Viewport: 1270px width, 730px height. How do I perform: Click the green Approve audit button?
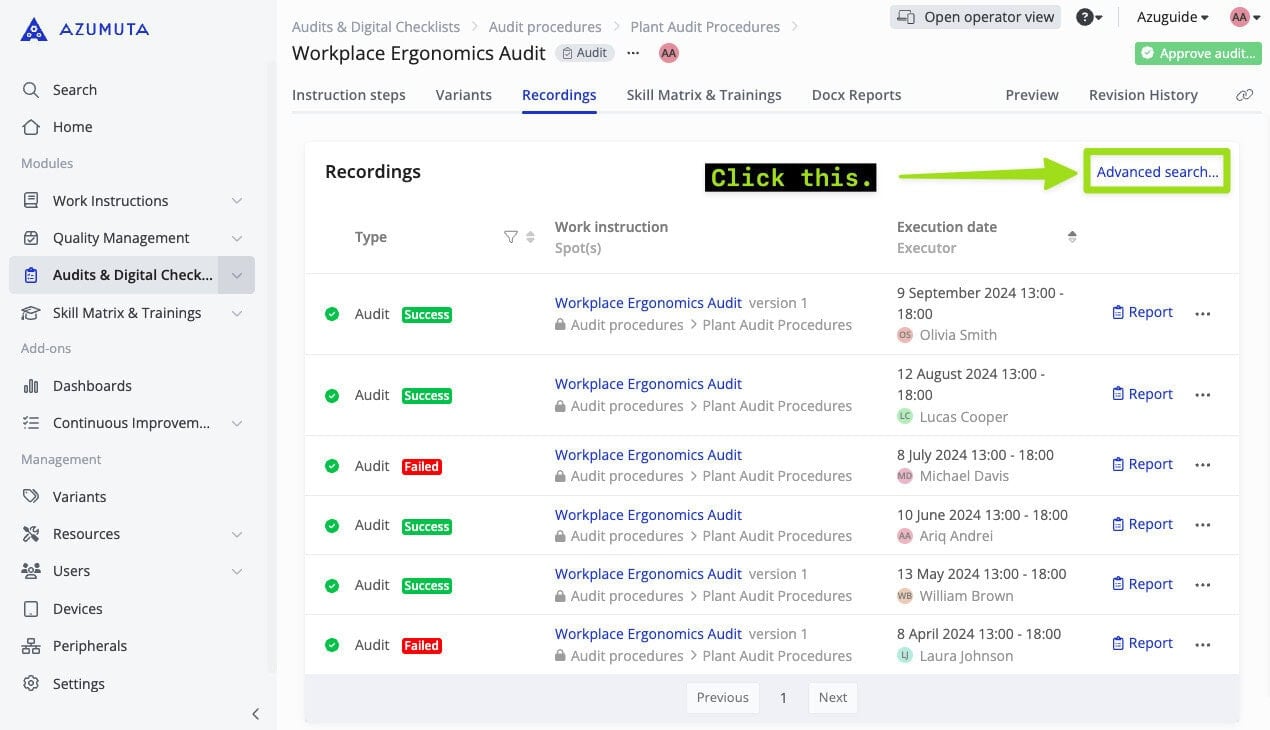click(1197, 53)
